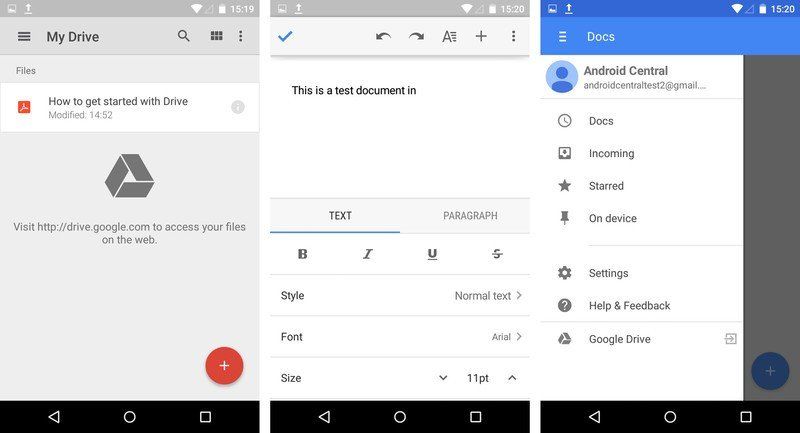Open On device documents
This screenshot has width=800, height=433.
click(x=642, y=218)
